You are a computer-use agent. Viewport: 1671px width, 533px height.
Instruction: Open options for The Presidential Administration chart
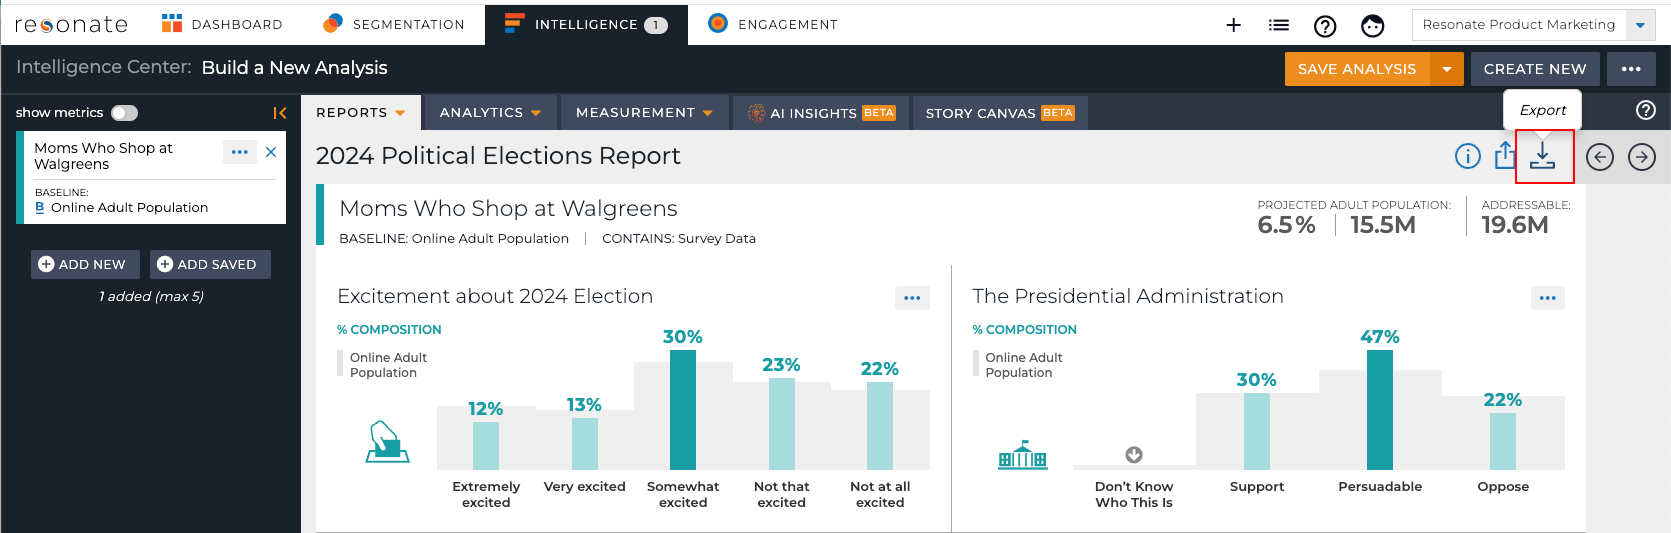click(x=1548, y=298)
